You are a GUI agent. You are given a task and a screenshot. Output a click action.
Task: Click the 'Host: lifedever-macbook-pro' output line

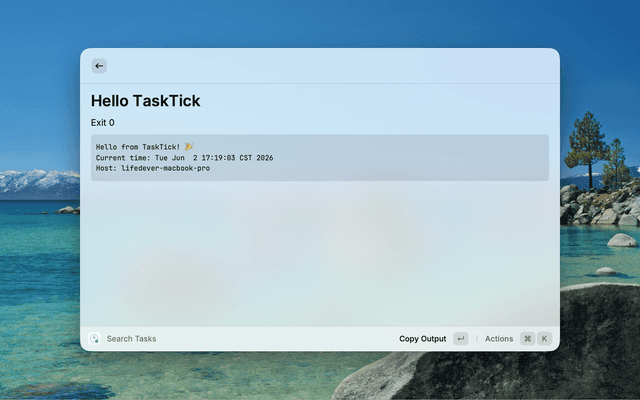[153, 168]
